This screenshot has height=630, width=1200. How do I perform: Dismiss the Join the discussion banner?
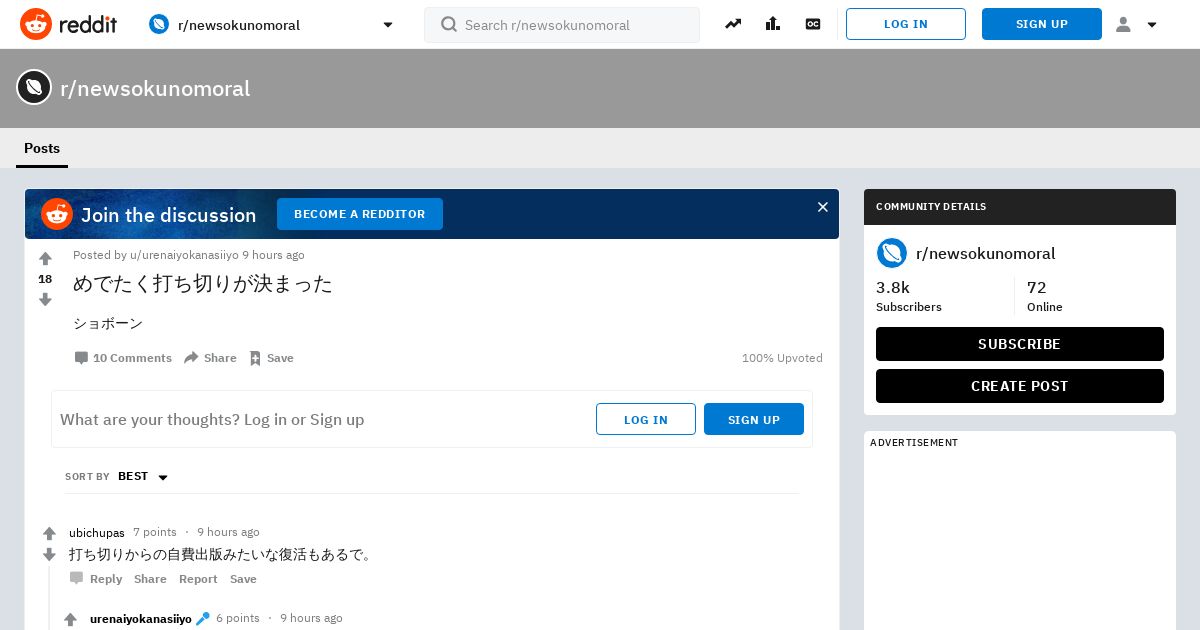tap(823, 207)
